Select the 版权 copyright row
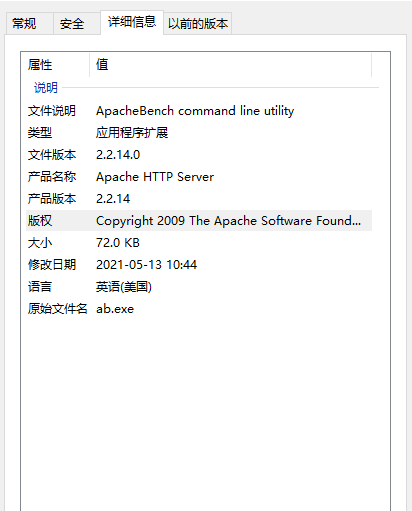412x511 pixels. tap(199, 221)
